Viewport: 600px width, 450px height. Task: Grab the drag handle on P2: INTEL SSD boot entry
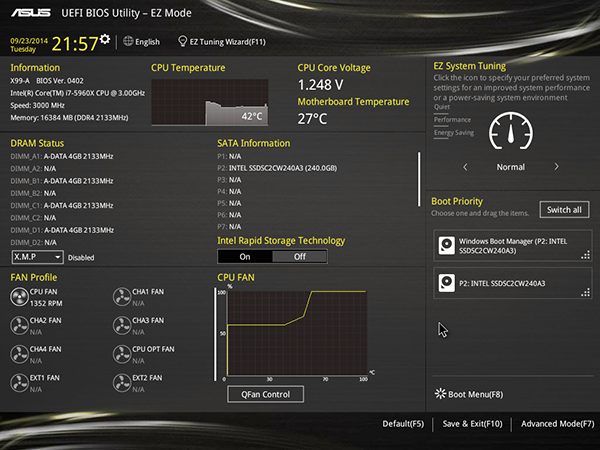585,293
